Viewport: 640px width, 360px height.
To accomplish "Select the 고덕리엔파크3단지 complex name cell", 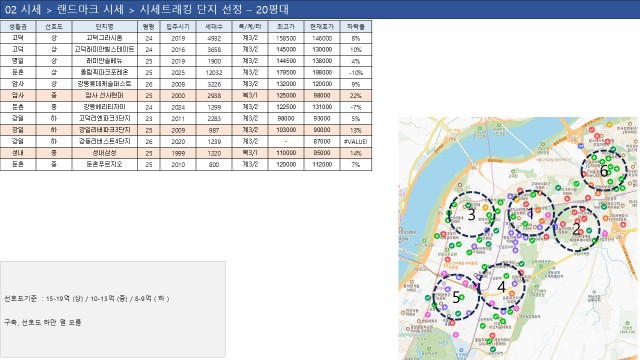I will coord(104,118).
